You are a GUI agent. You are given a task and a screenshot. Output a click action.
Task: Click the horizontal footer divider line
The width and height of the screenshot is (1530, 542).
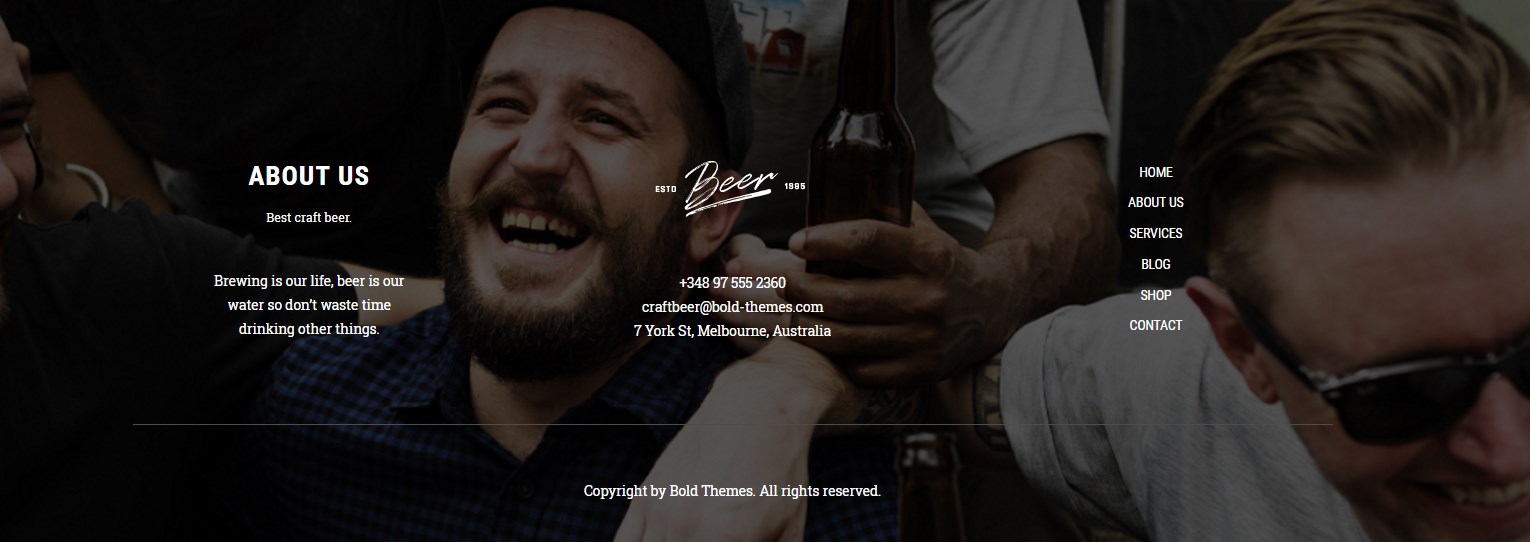click(732, 424)
